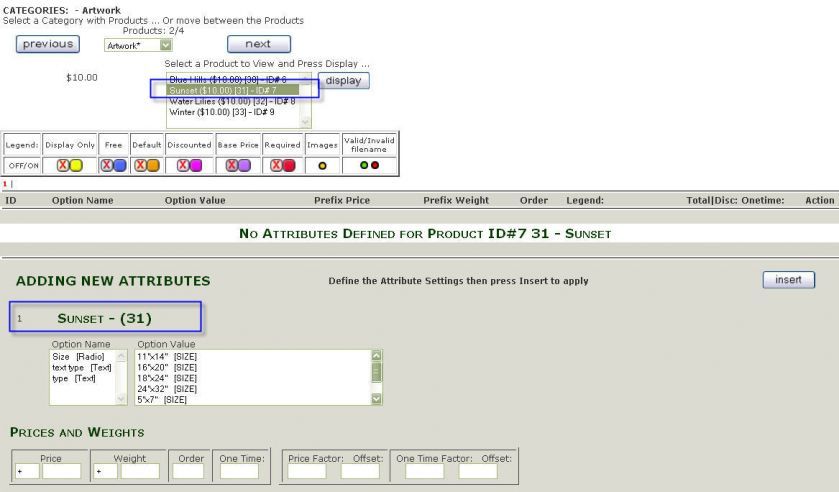This screenshot has height=492, width=839.
Task: Open the Artwork category dropdown
Action: click(x=138, y=45)
